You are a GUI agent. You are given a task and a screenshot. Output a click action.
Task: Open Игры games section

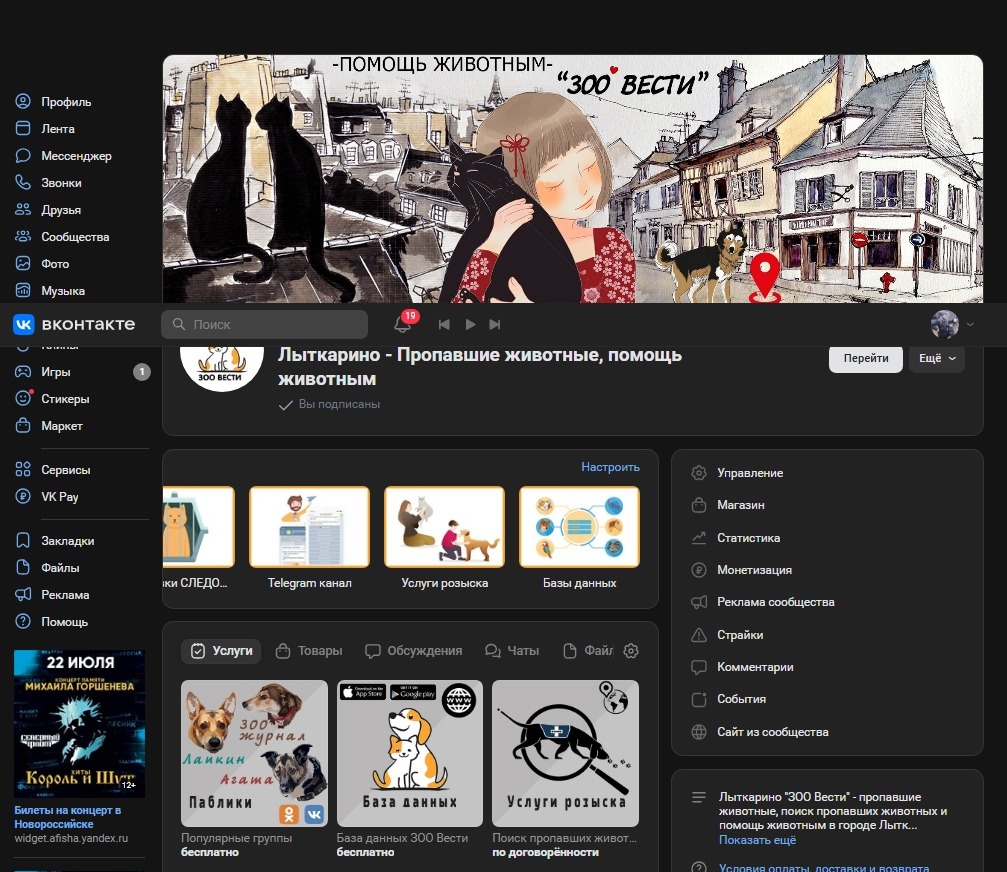click(x=42, y=372)
